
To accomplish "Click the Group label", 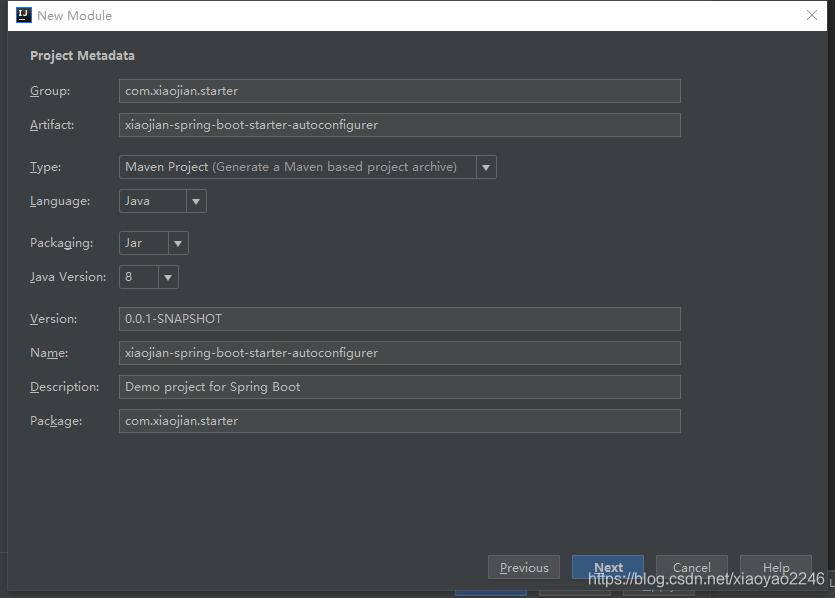I will (x=50, y=91).
